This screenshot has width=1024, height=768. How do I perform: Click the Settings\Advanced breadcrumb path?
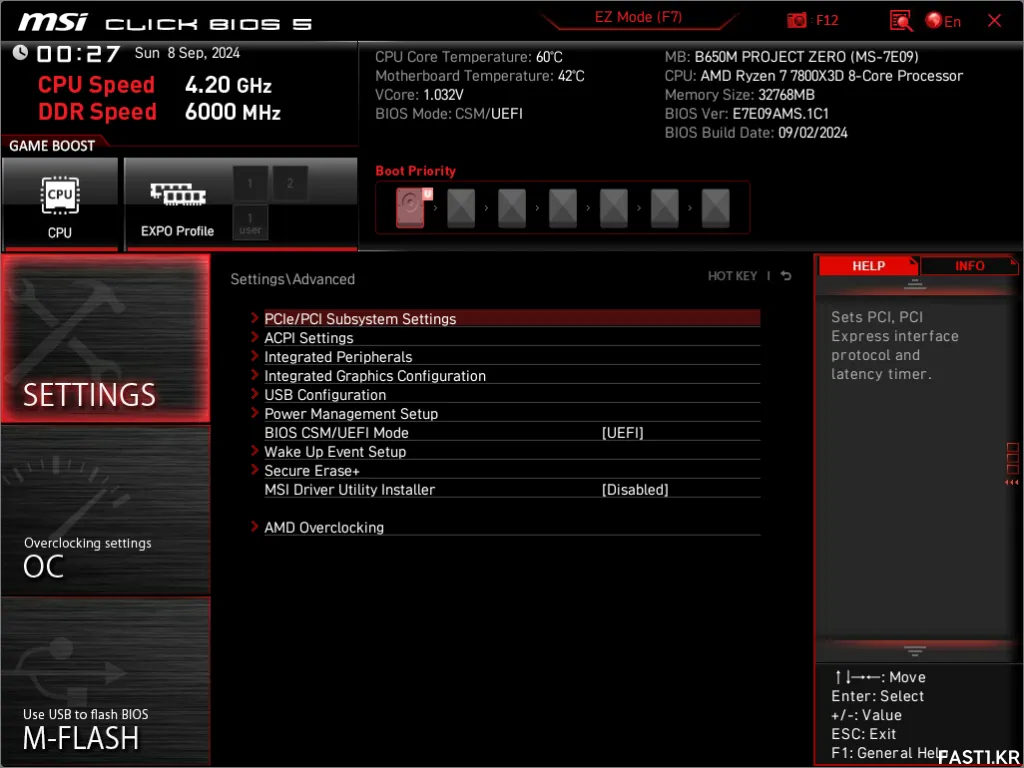pos(293,279)
